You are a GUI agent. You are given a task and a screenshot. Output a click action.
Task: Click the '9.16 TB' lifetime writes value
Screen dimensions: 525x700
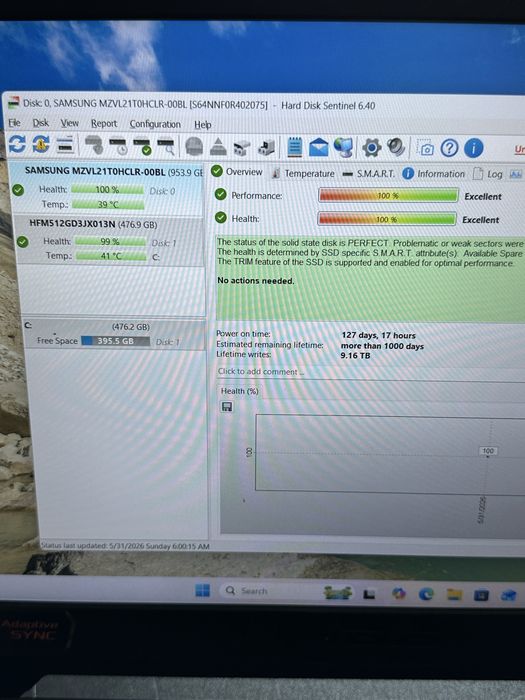click(x=355, y=356)
